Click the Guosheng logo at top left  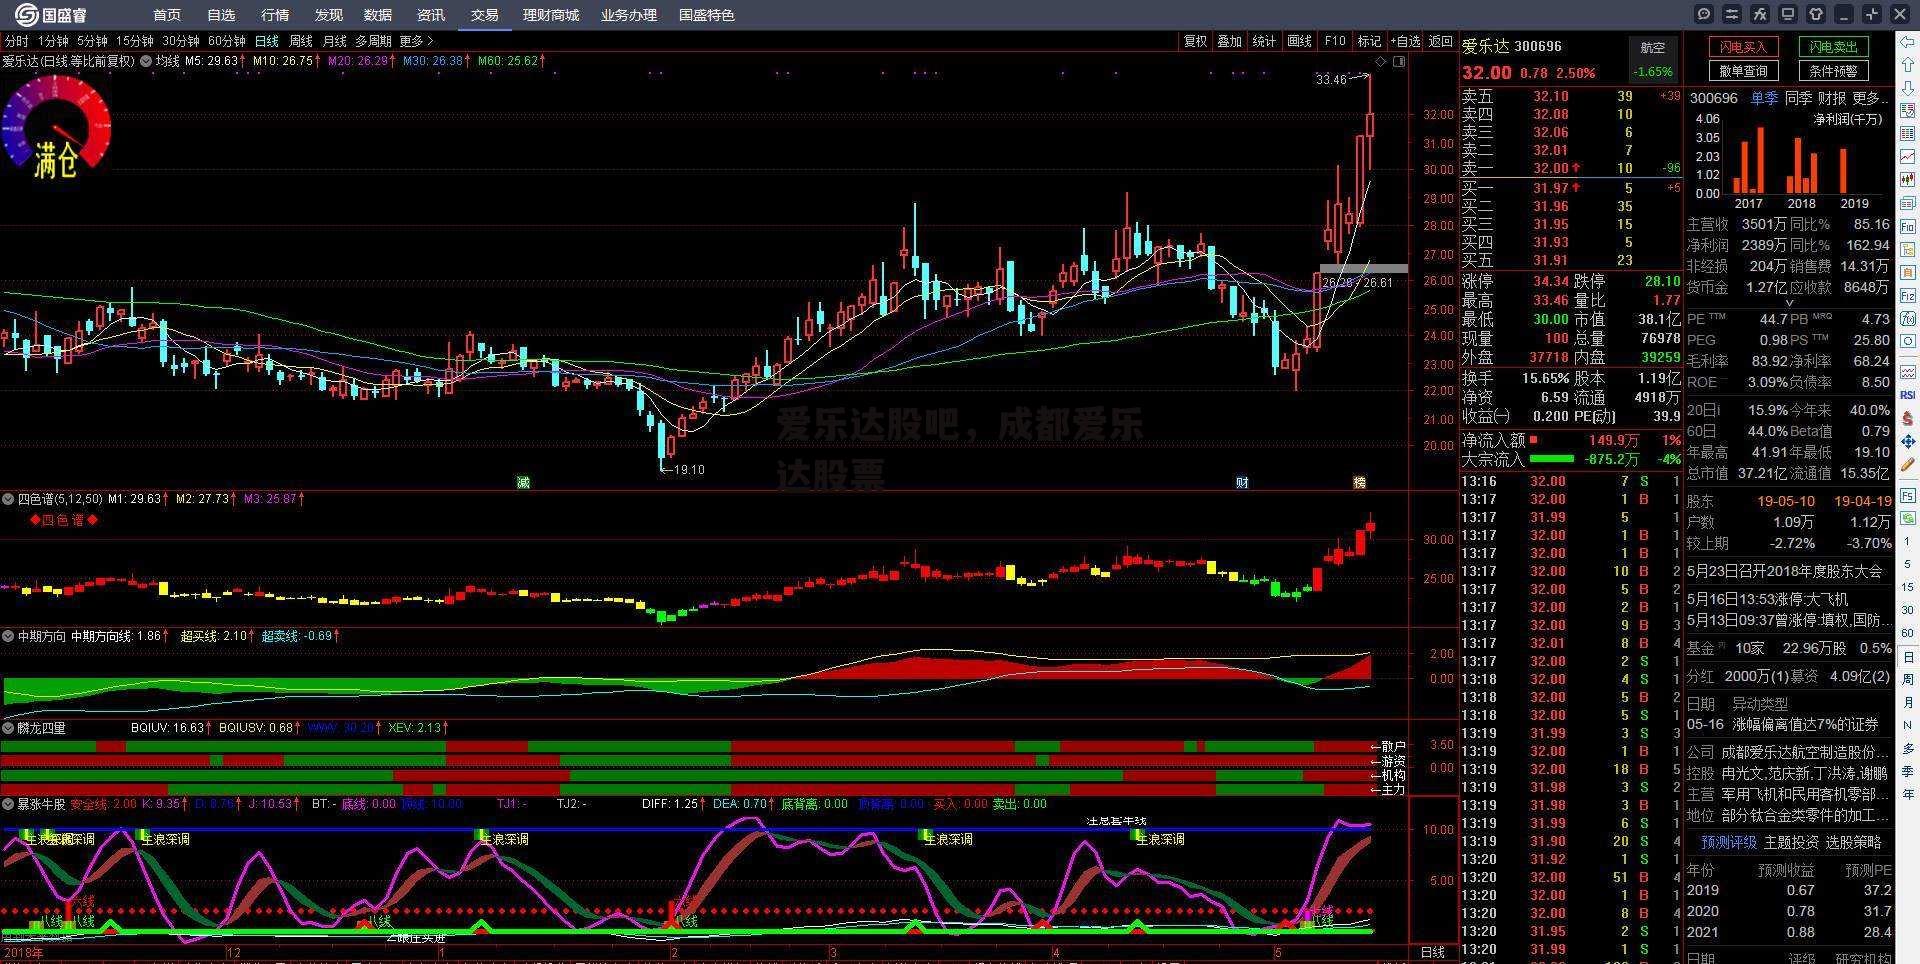pos(51,14)
